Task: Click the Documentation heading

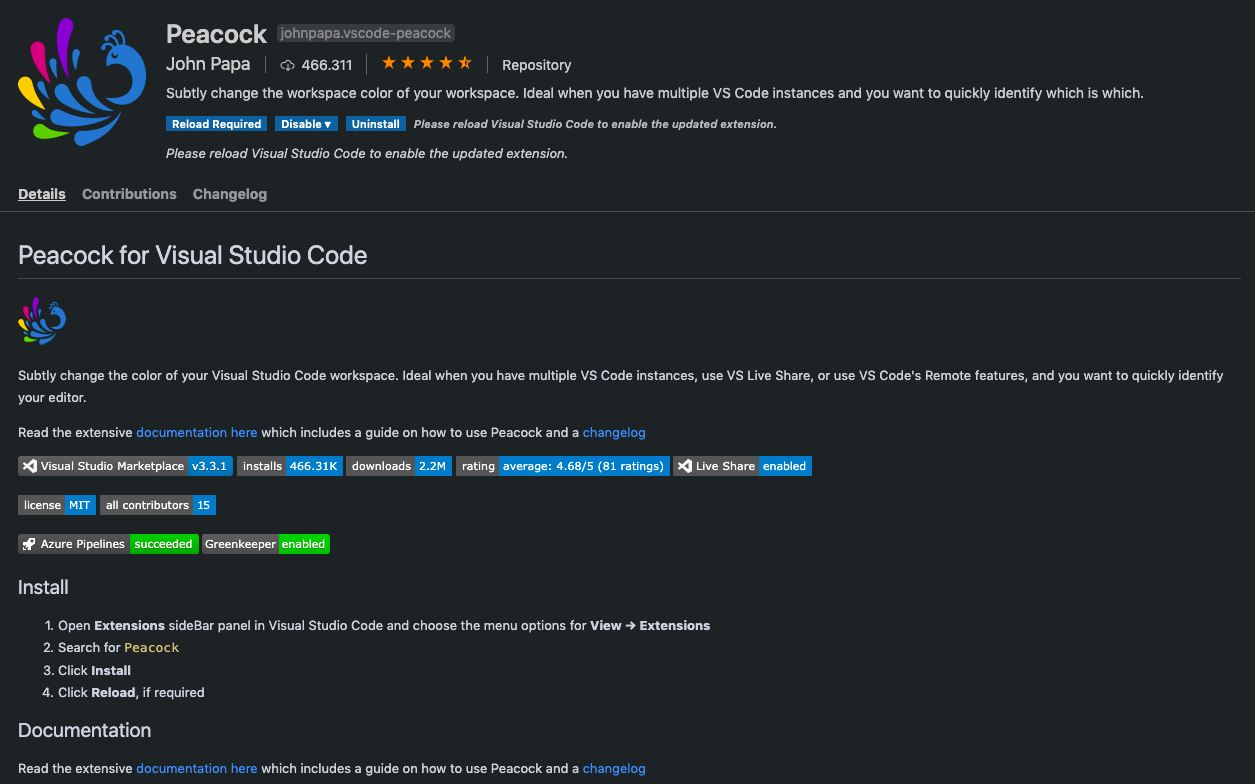Action: click(85, 730)
